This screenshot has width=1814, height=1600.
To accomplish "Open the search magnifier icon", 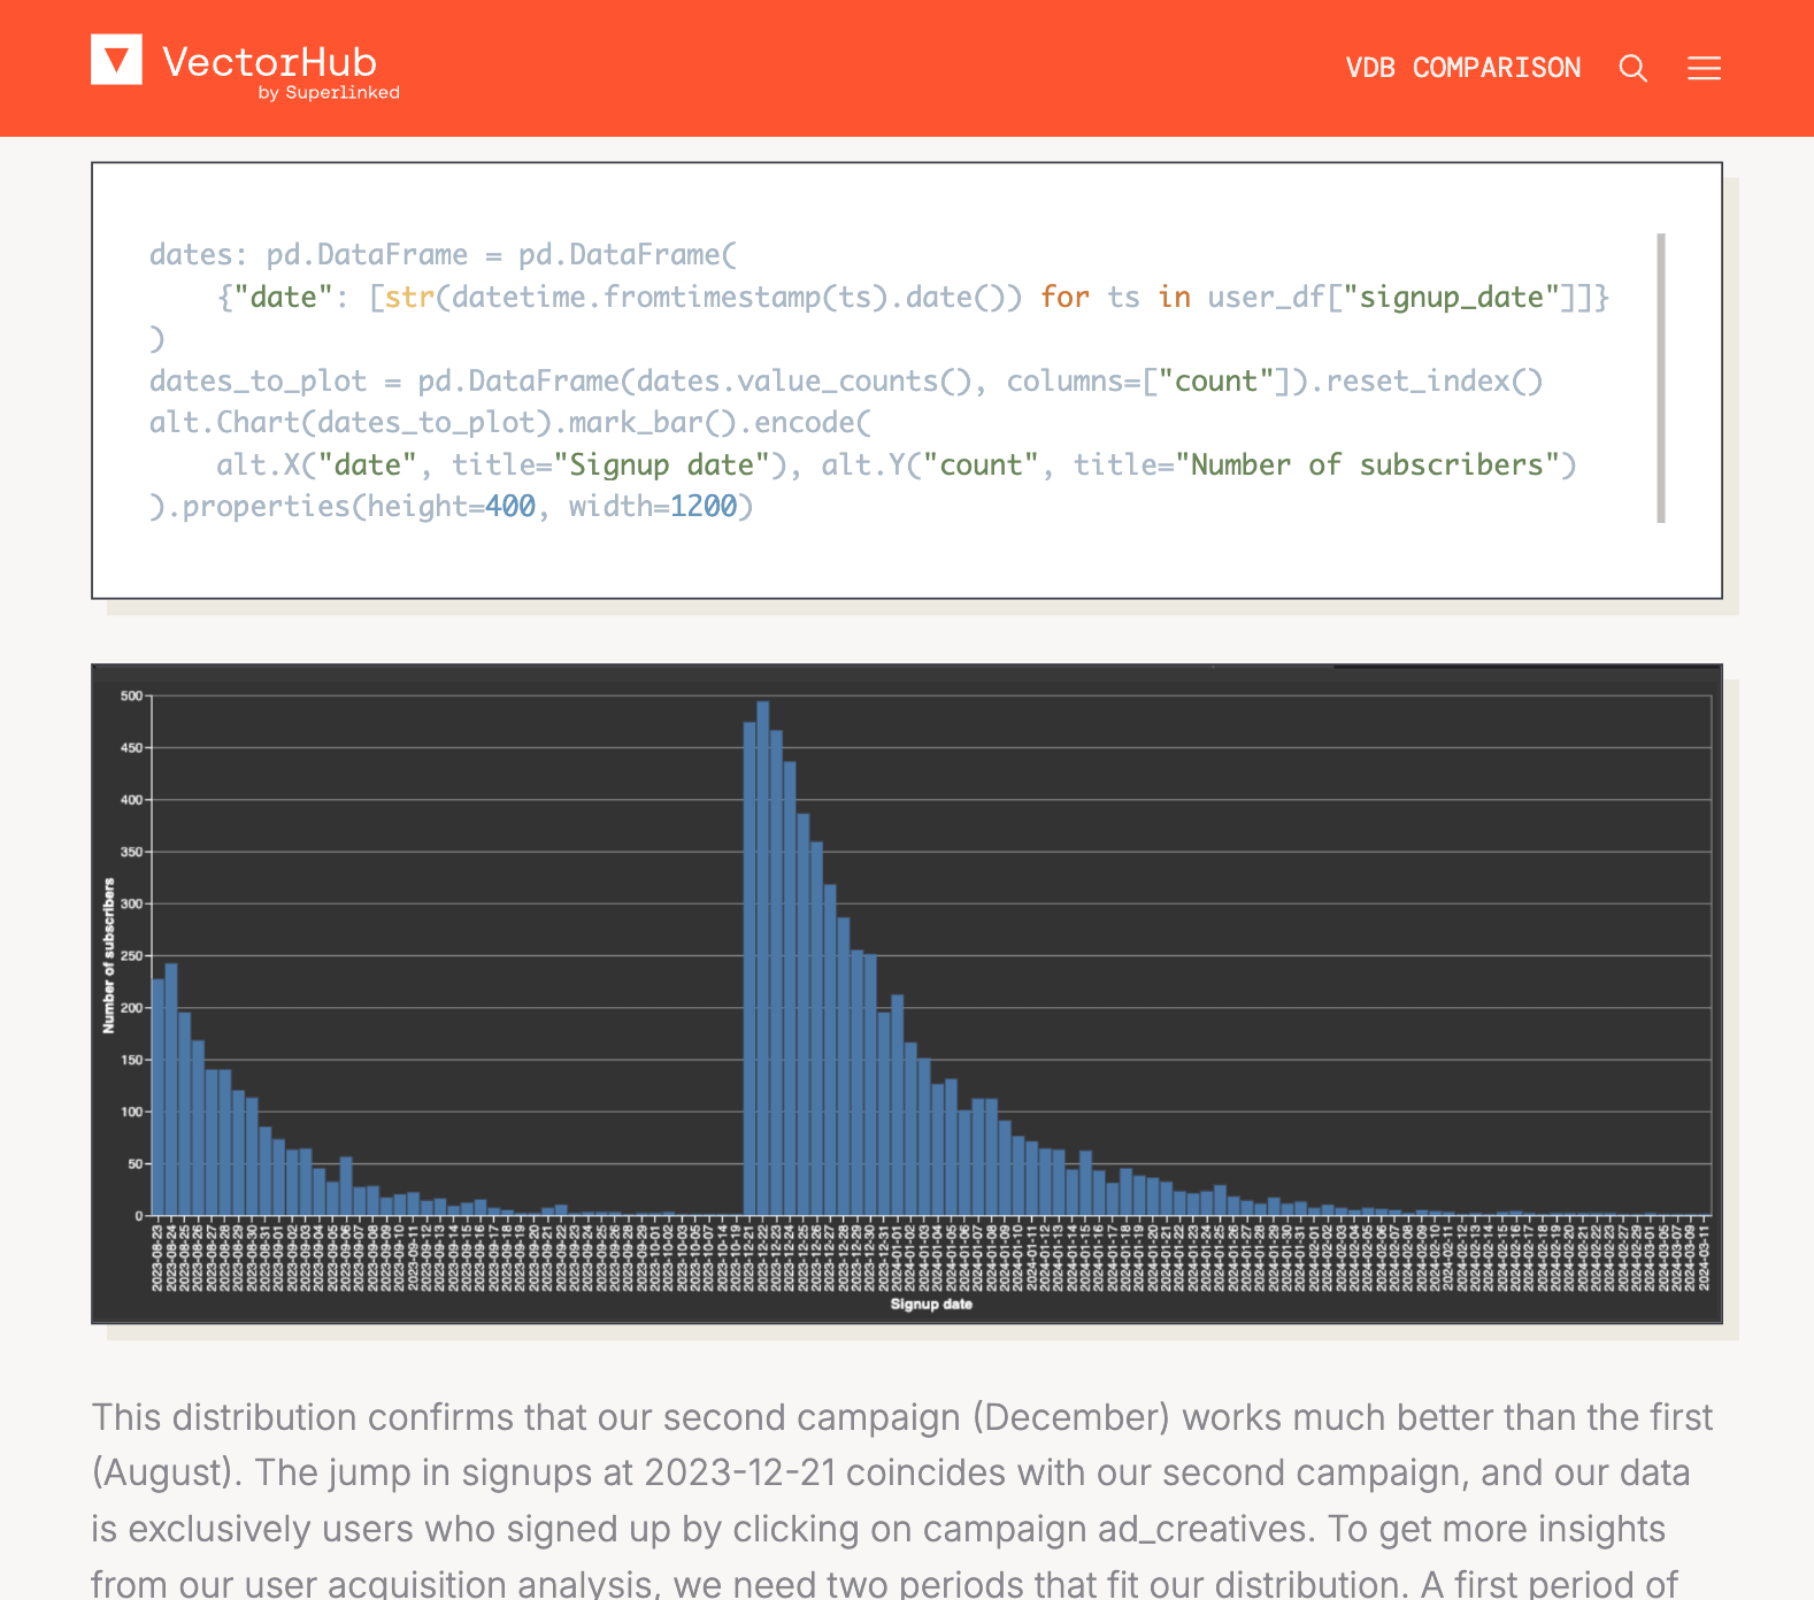I will click(1632, 68).
